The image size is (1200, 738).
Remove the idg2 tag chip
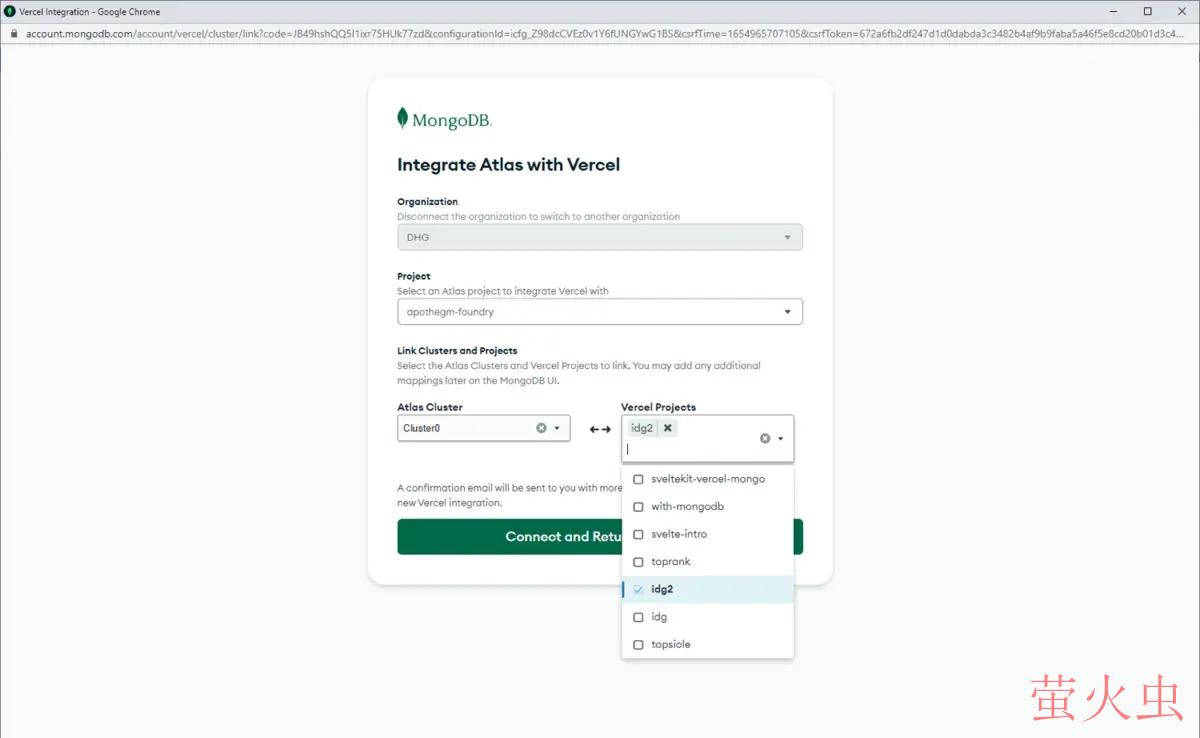click(x=668, y=428)
